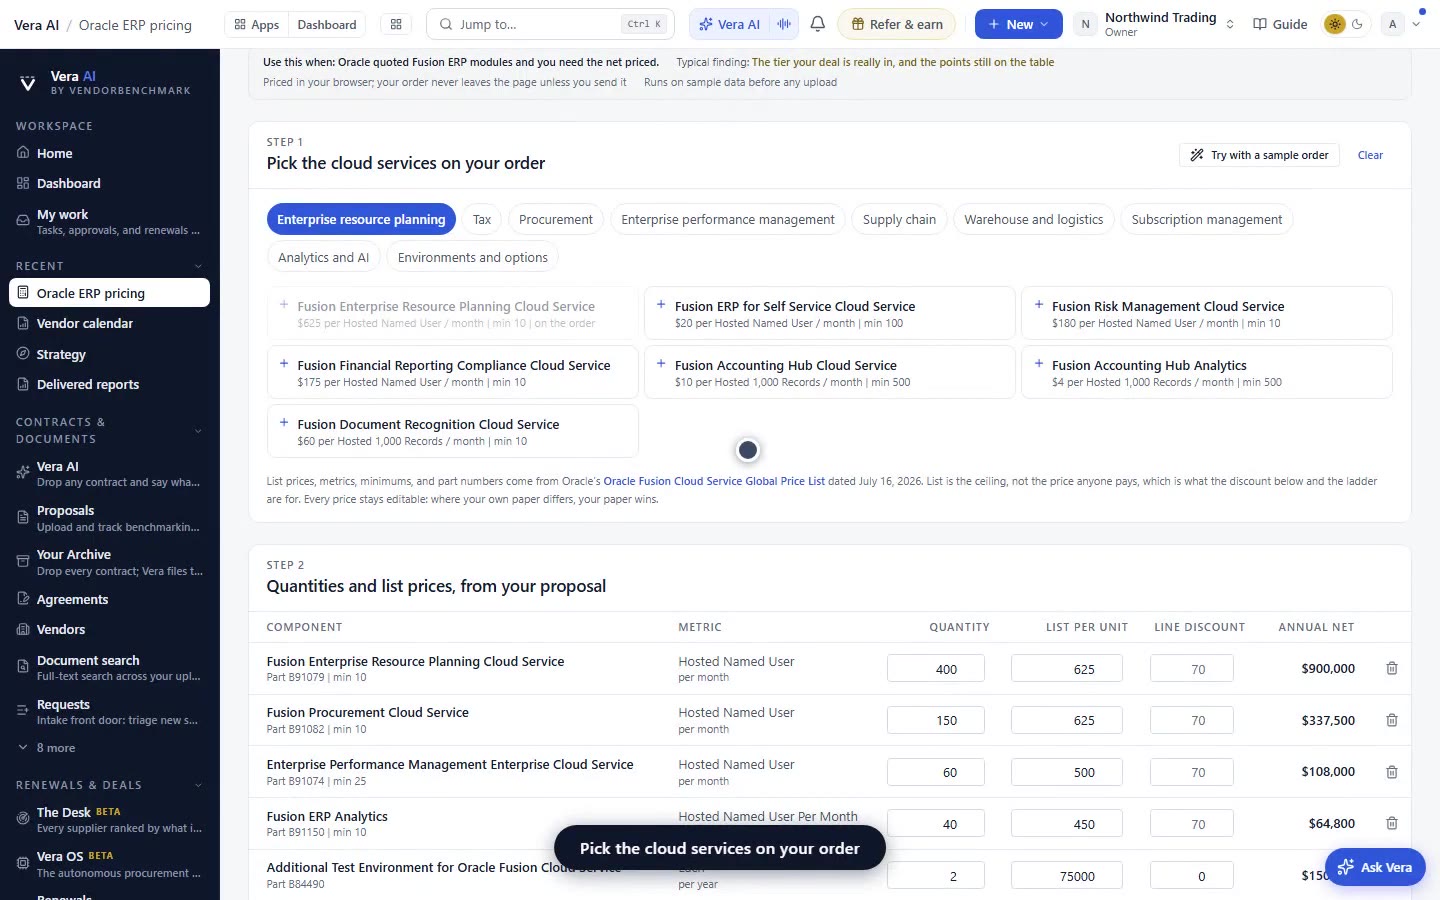Edit quantity for Fusion ERP Analytics
The width and height of the screenshot is (1440, 900).
tap(935, 824)
